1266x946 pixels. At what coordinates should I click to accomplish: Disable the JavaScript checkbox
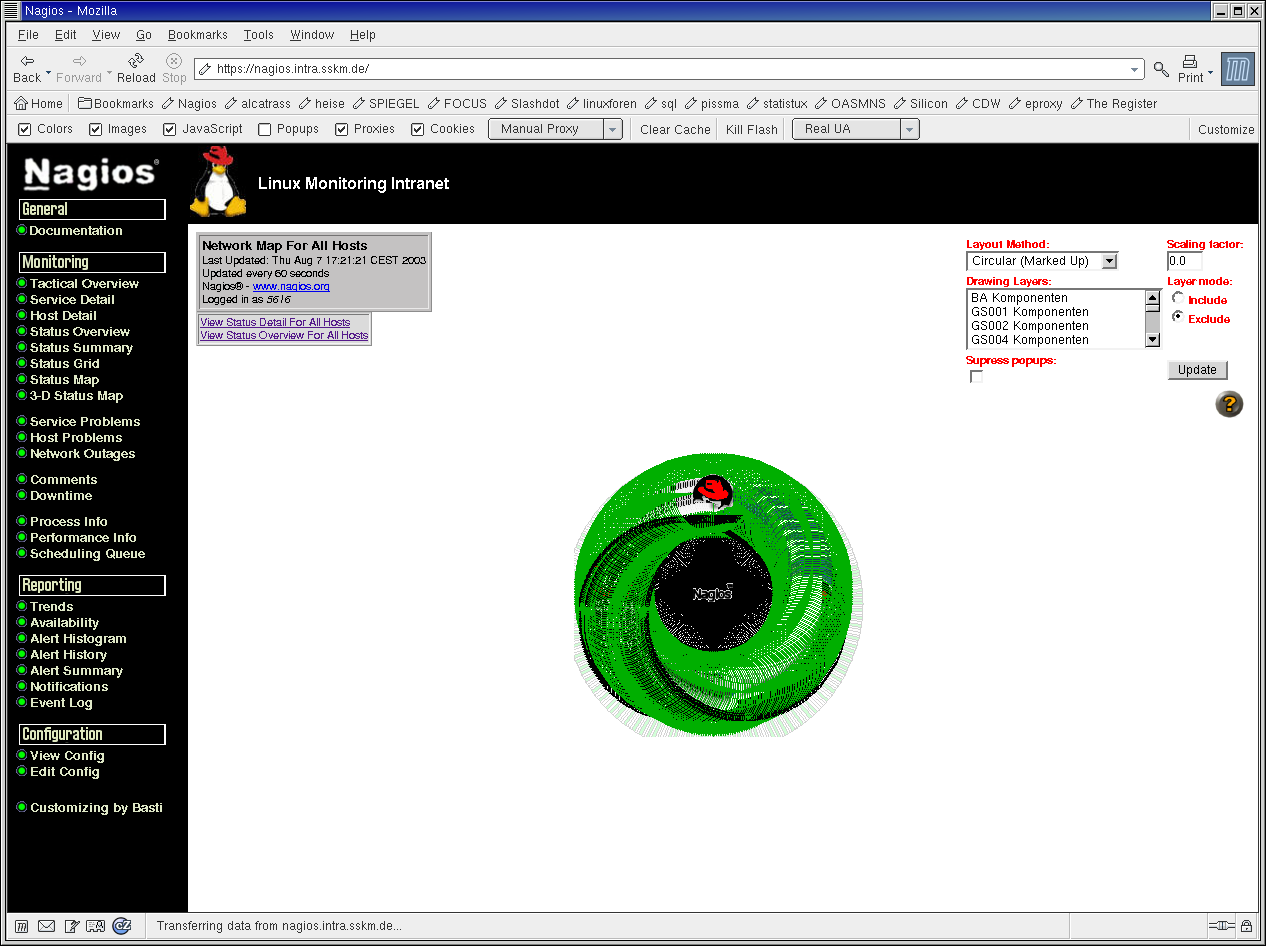pyautogui.click(x=170, y=129)
